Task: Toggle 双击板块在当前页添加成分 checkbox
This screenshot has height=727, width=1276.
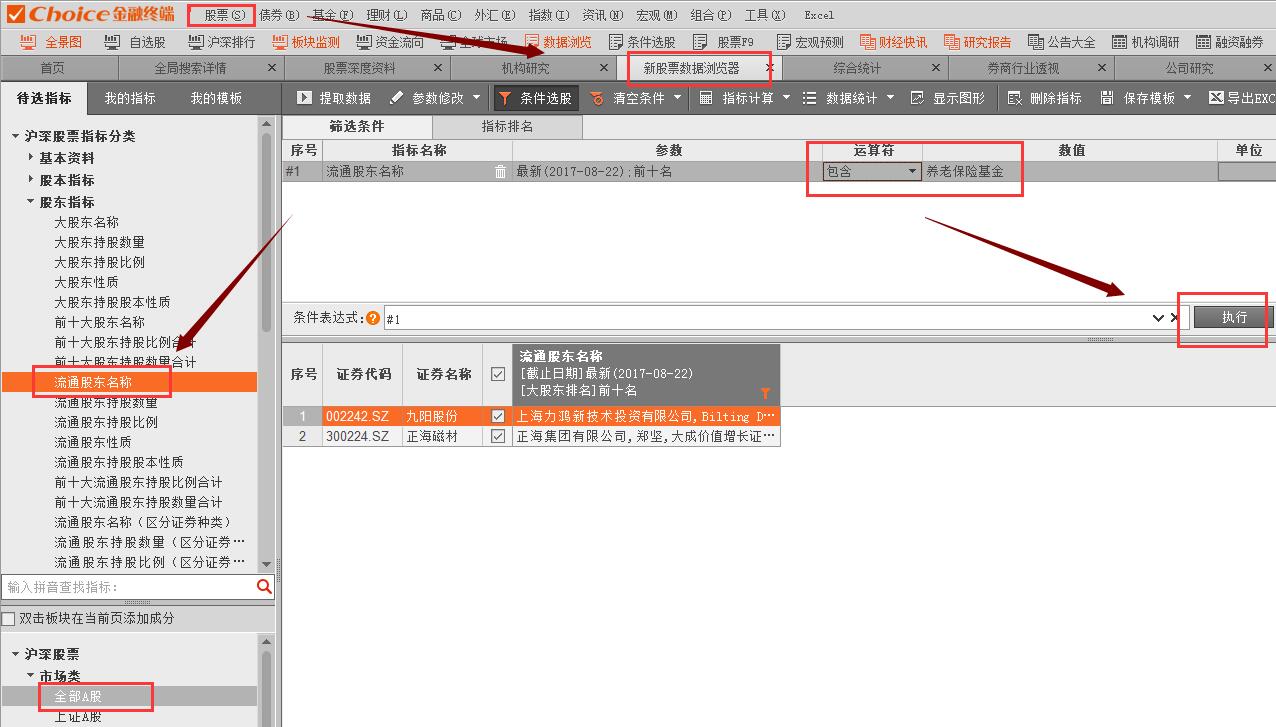Action: (x=9, y=619)
